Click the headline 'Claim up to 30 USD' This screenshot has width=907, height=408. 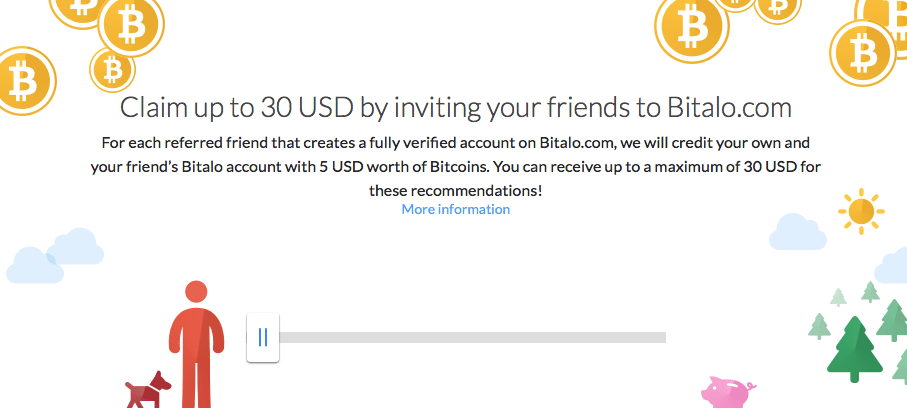click(455, 107)
